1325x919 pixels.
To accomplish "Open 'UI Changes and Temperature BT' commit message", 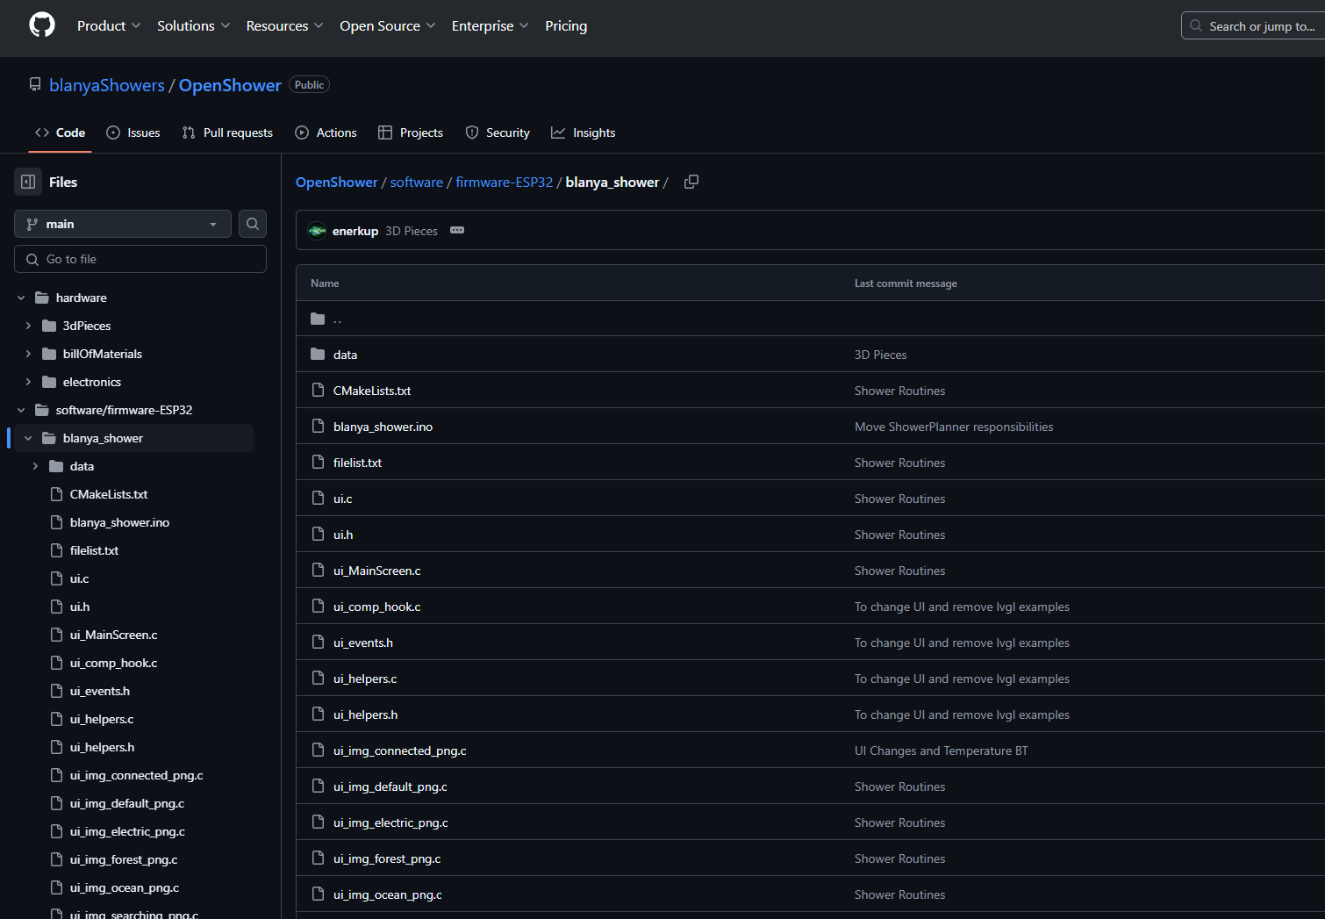I will [x=941, y=751].
